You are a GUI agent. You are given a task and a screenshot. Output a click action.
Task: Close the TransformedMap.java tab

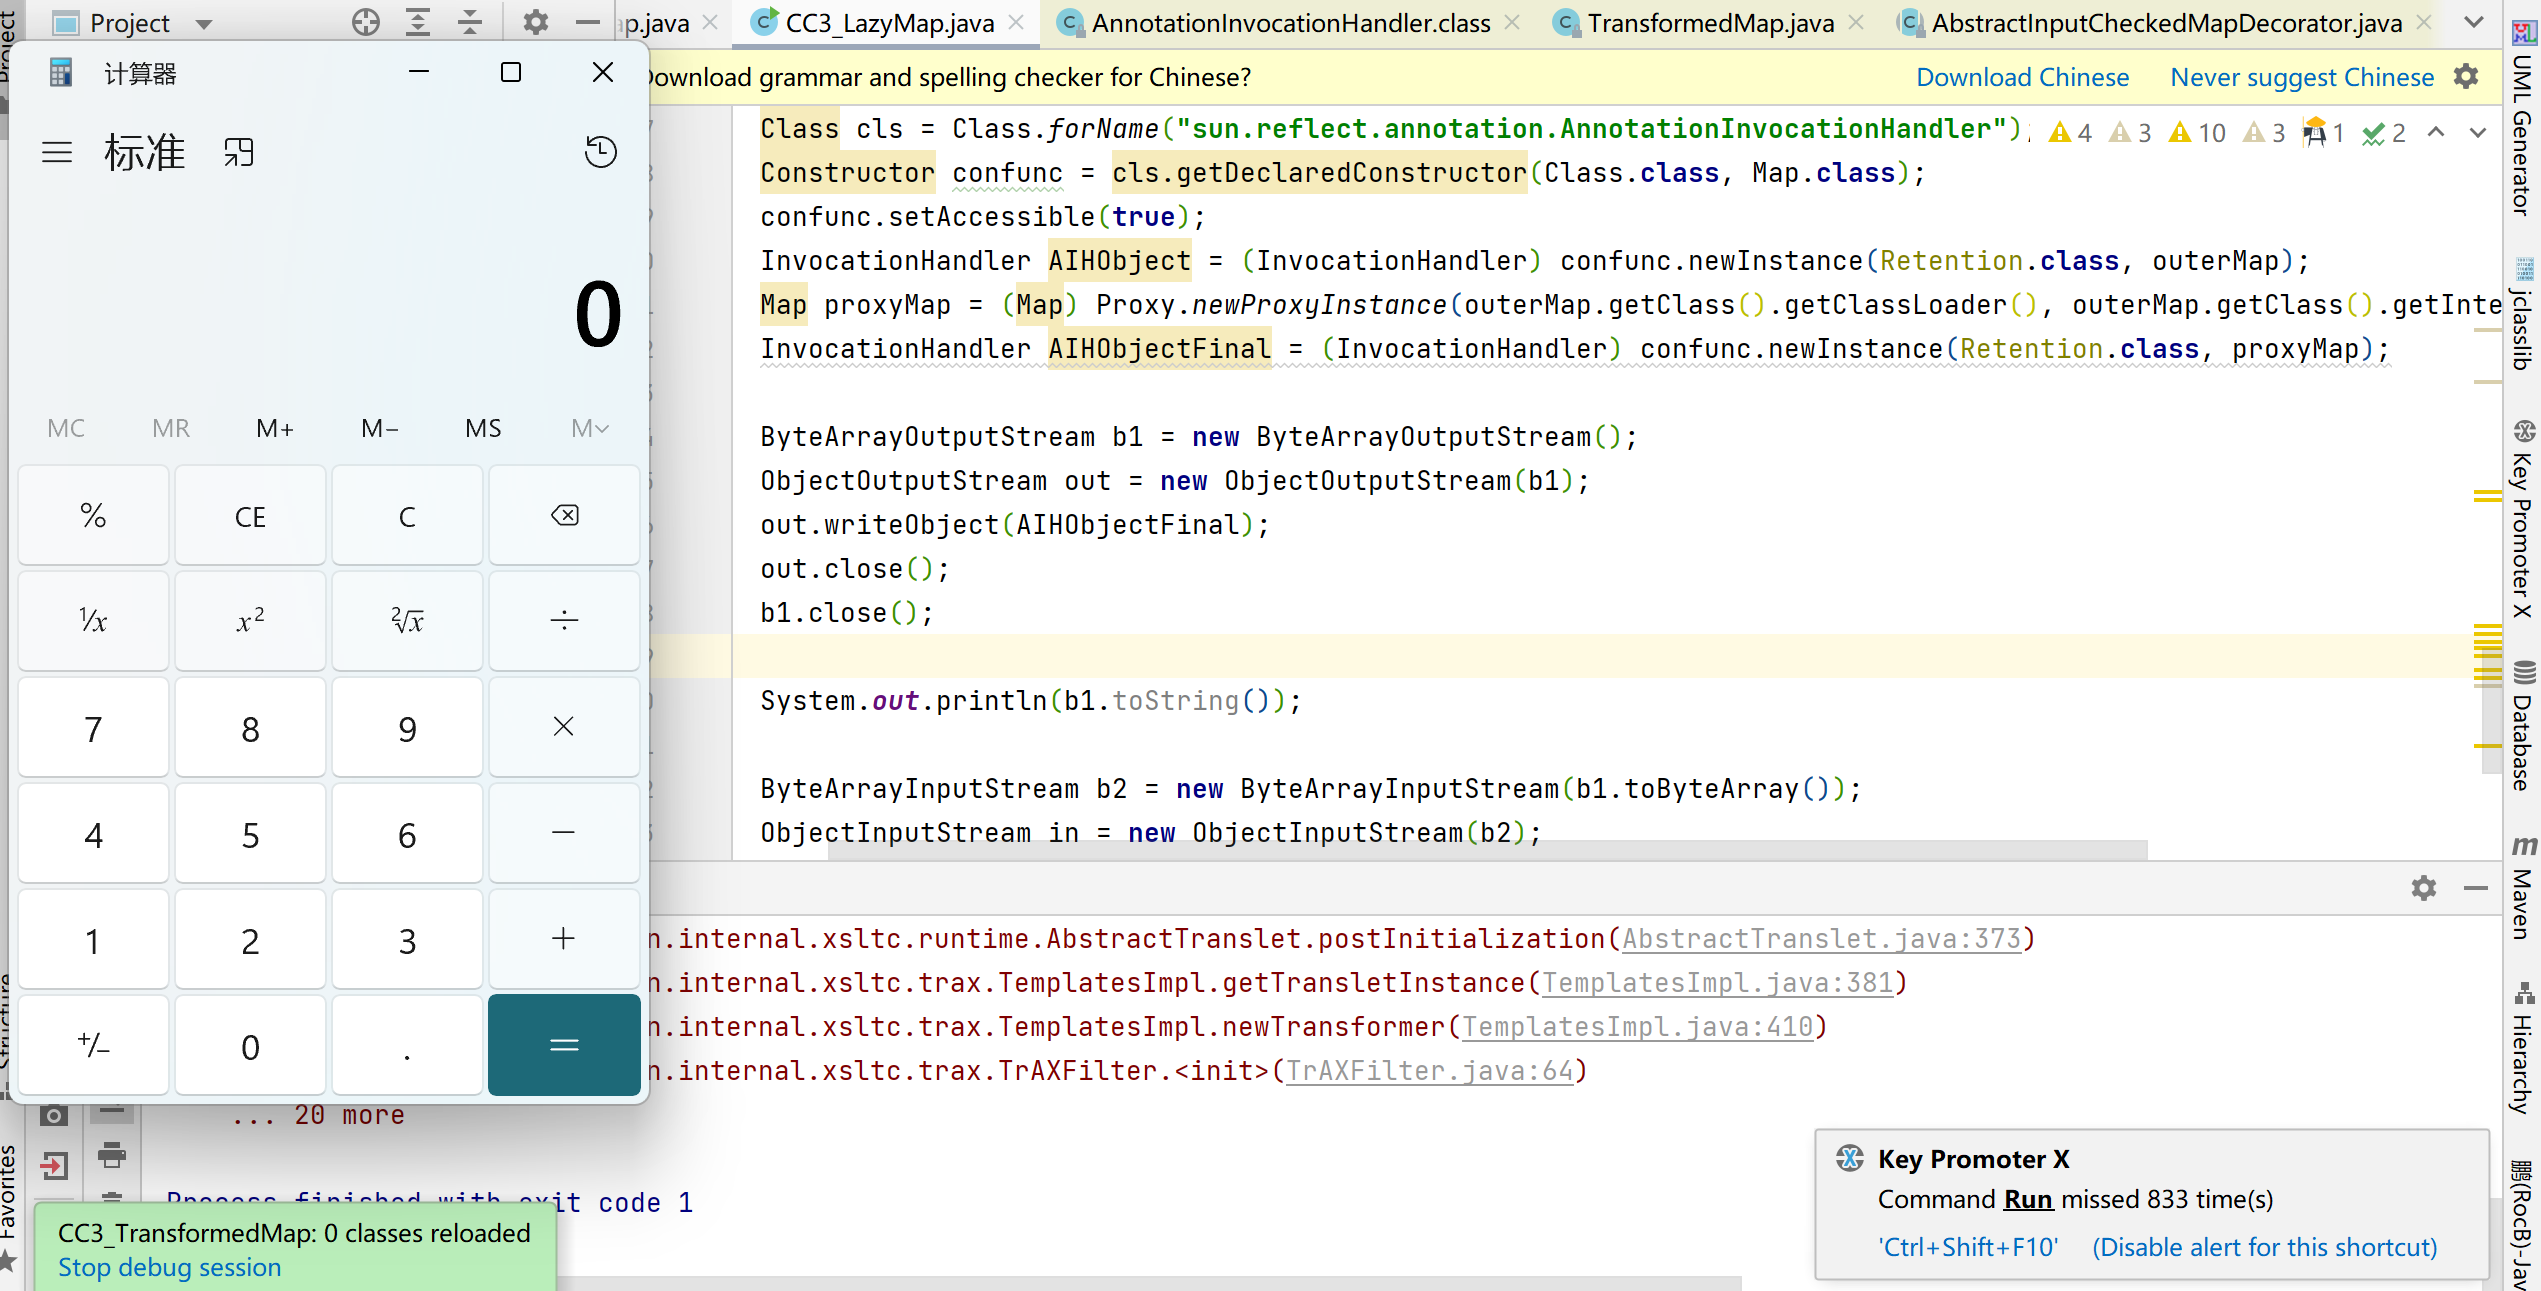pos(1856,23)
